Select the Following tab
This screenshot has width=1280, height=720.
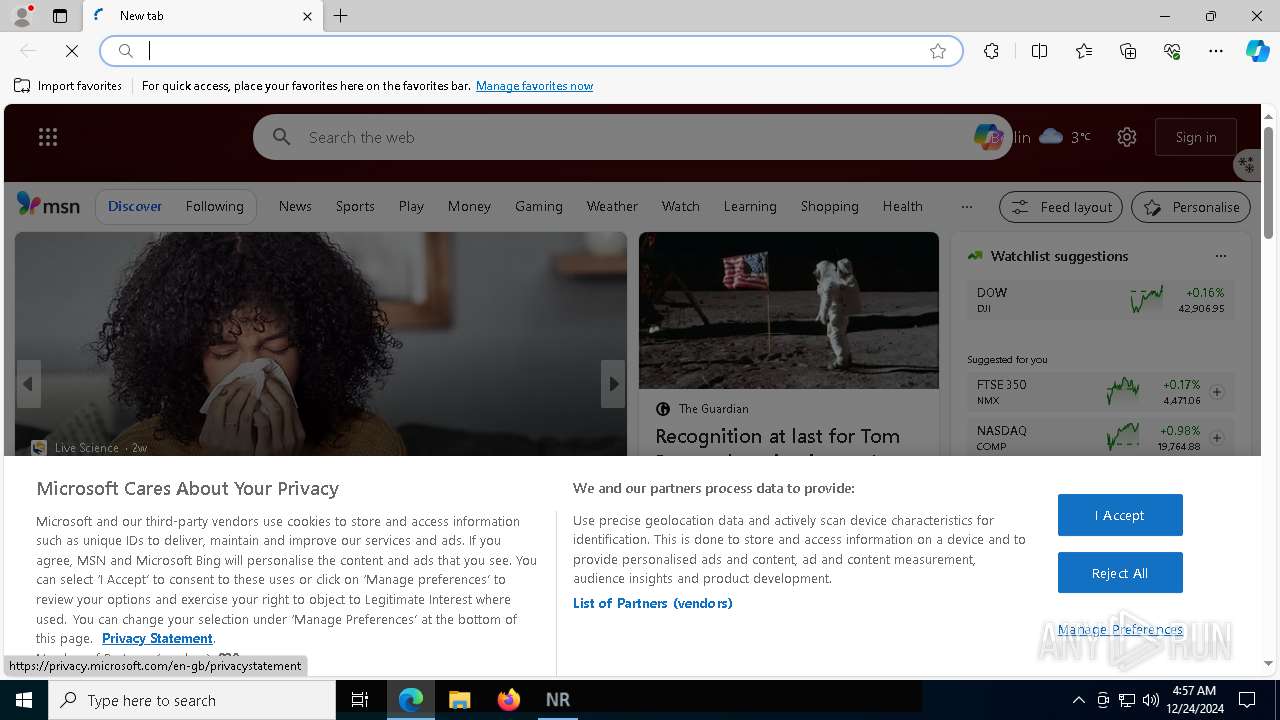click(214, 206)
